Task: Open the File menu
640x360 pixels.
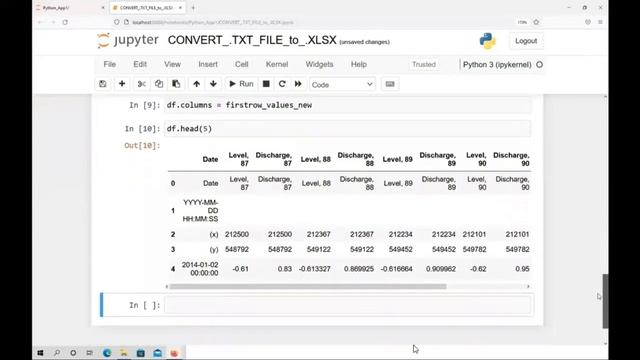Action: 110,64
